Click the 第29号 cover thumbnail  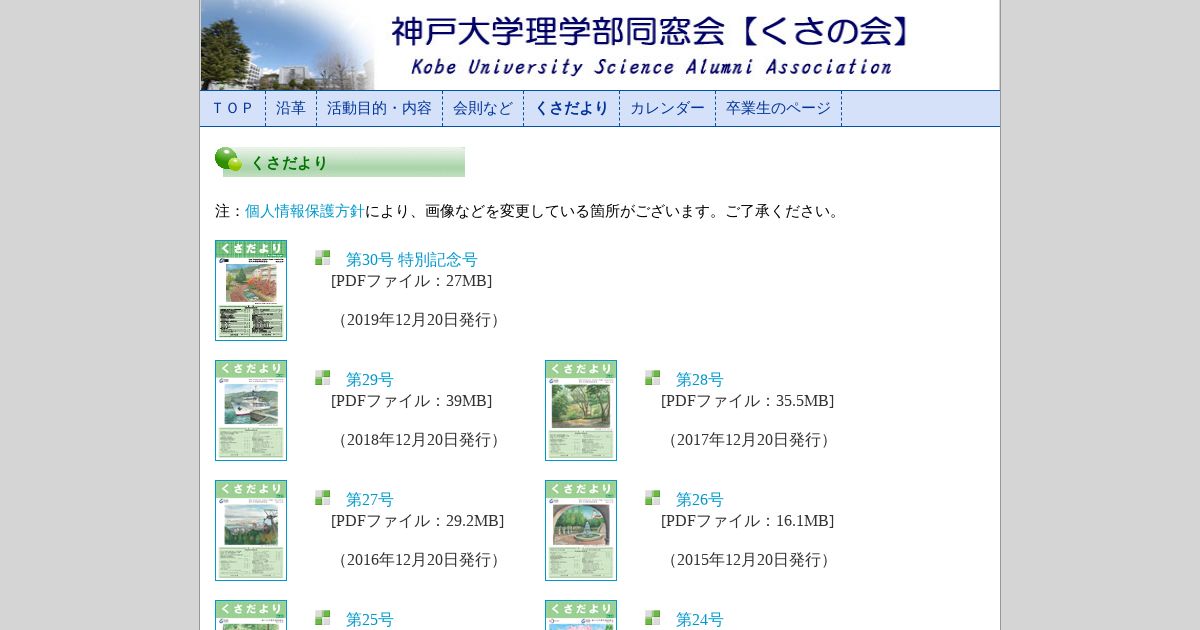coord(251,410)
